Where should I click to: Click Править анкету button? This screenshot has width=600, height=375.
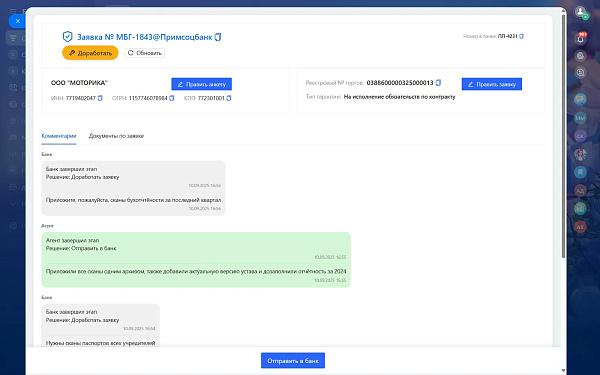pos(202,84)
